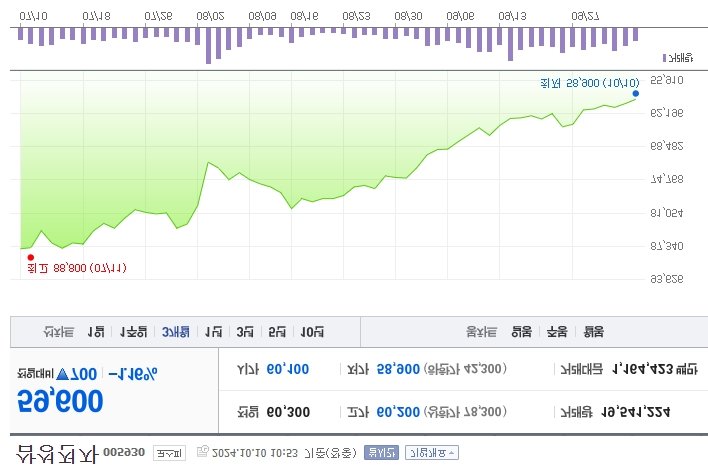The width and height of the screenshot is (708, 473).
Task: Click the red highest-price marker dot on chart
Action: (x=31, y=257)
